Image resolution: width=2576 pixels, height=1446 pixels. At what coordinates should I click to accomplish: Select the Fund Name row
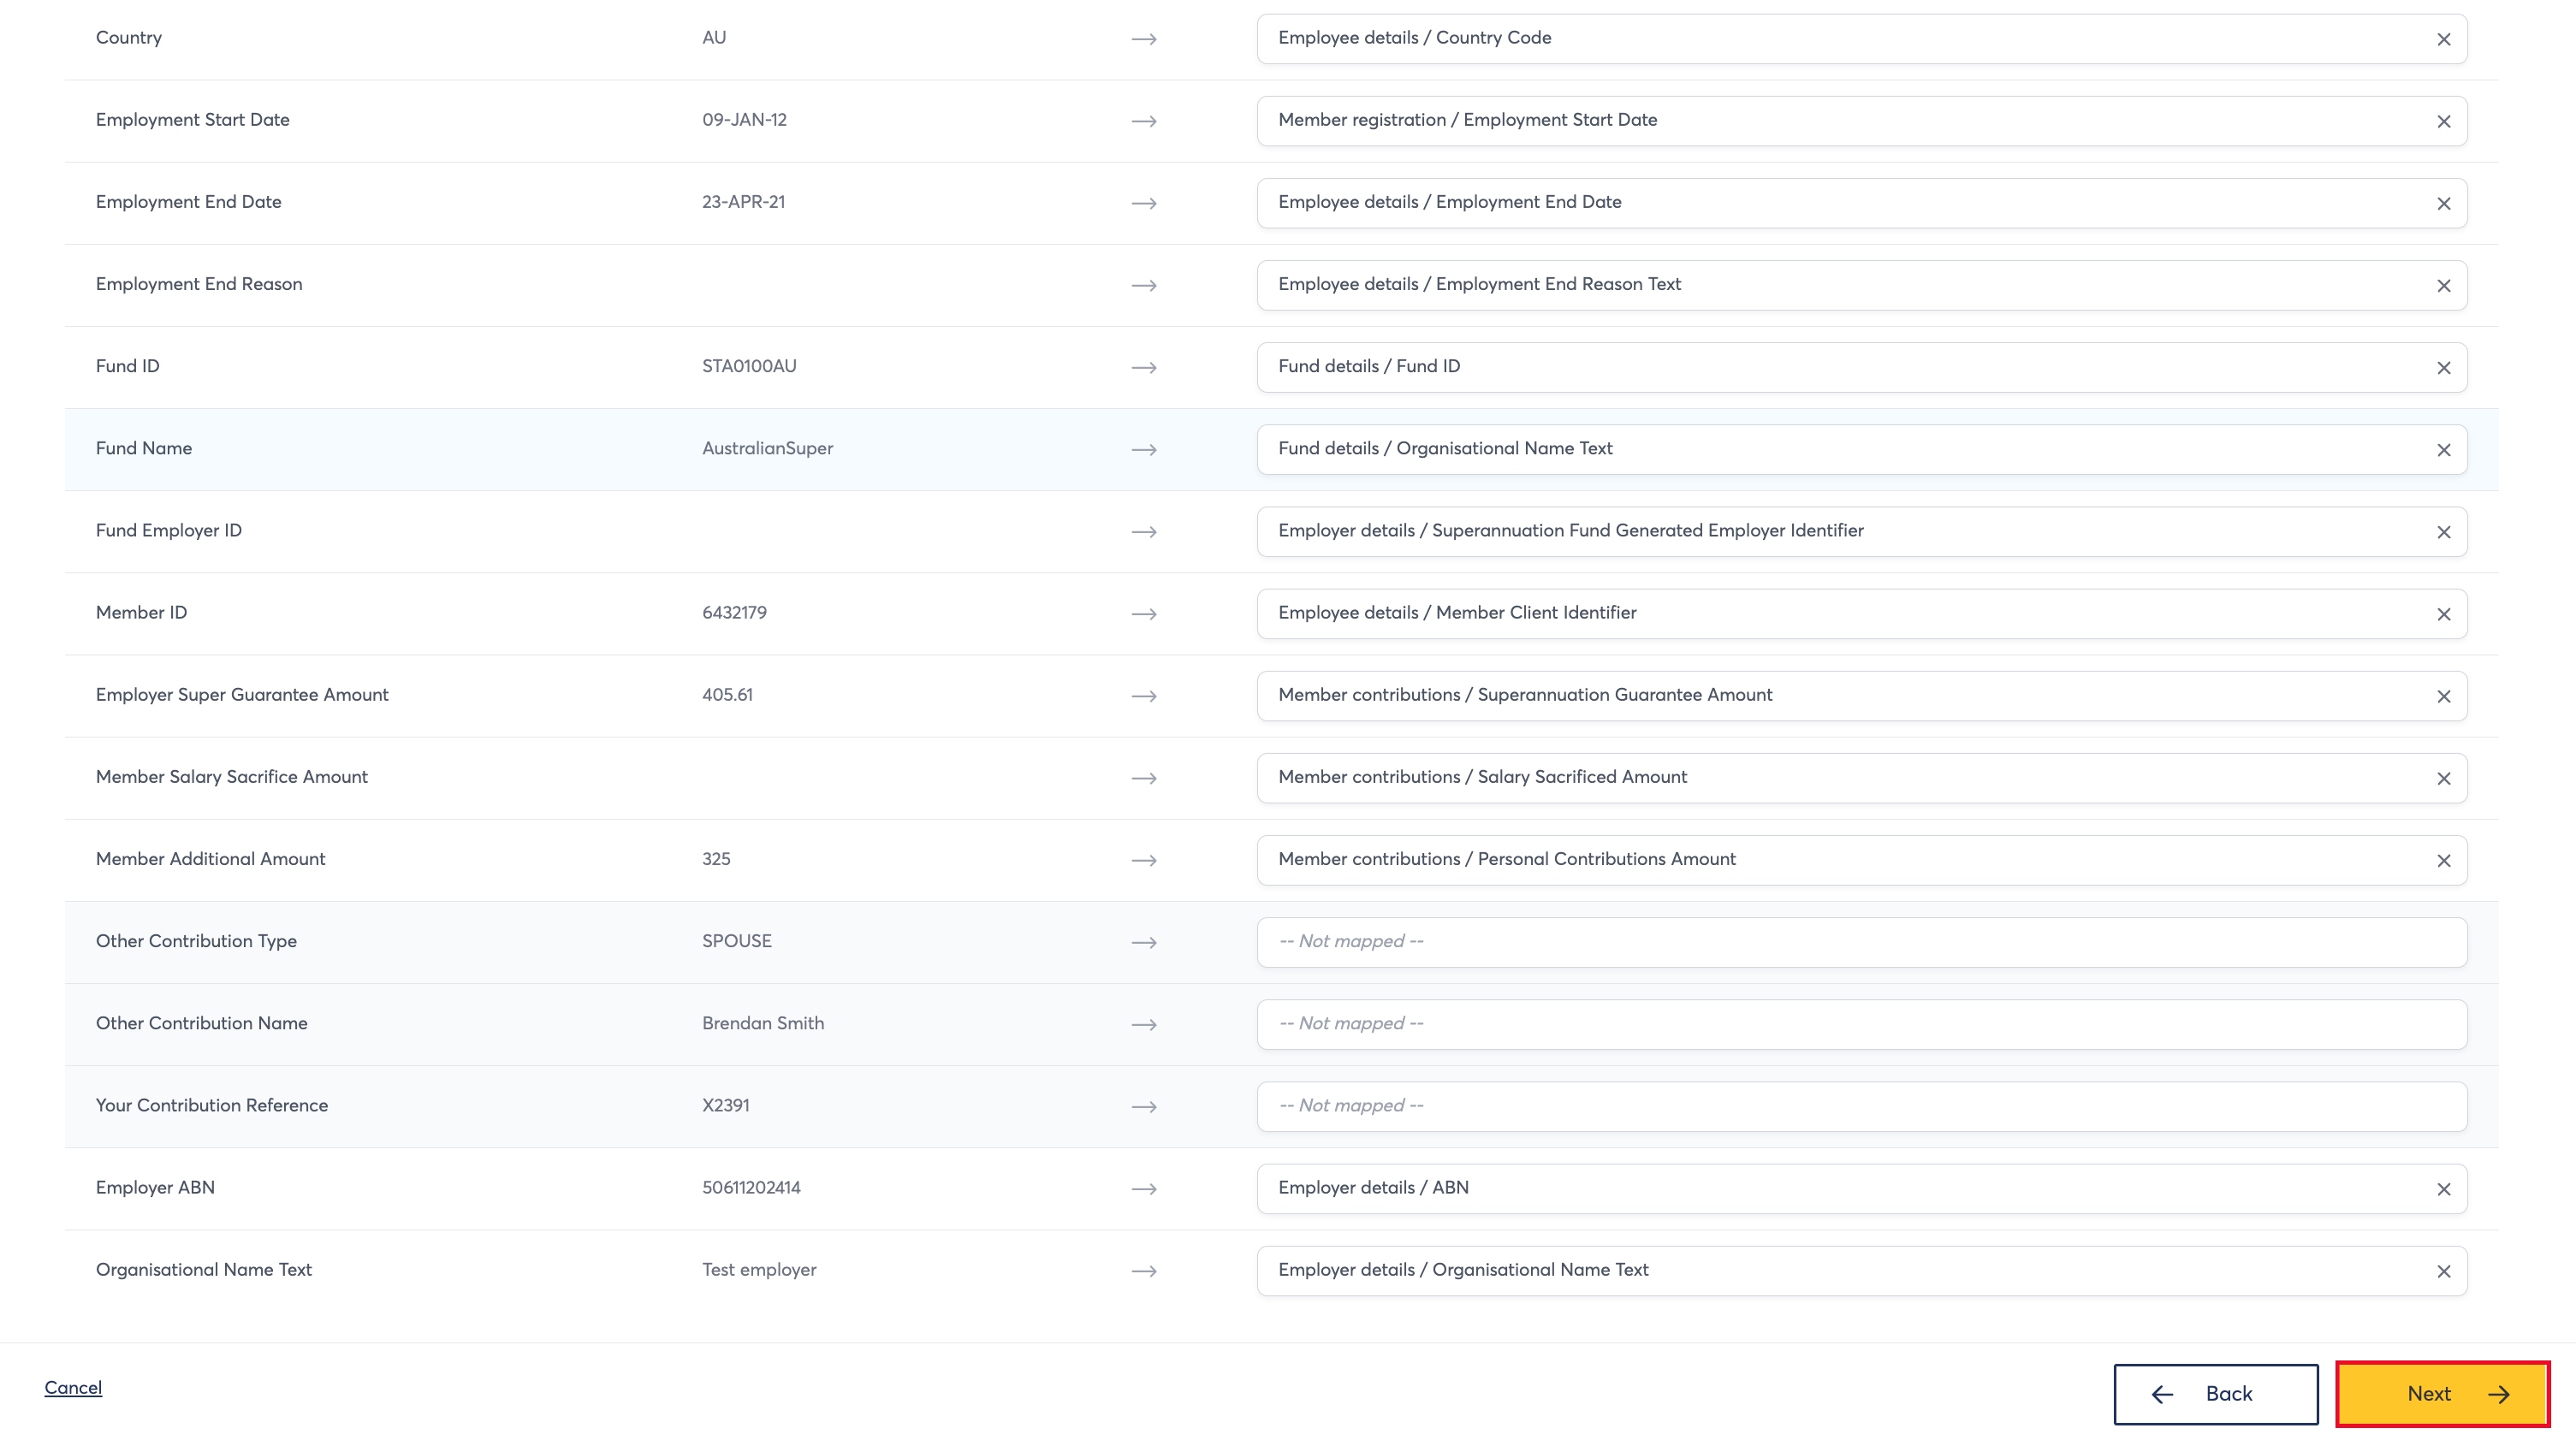click(x=1281, y=449)
